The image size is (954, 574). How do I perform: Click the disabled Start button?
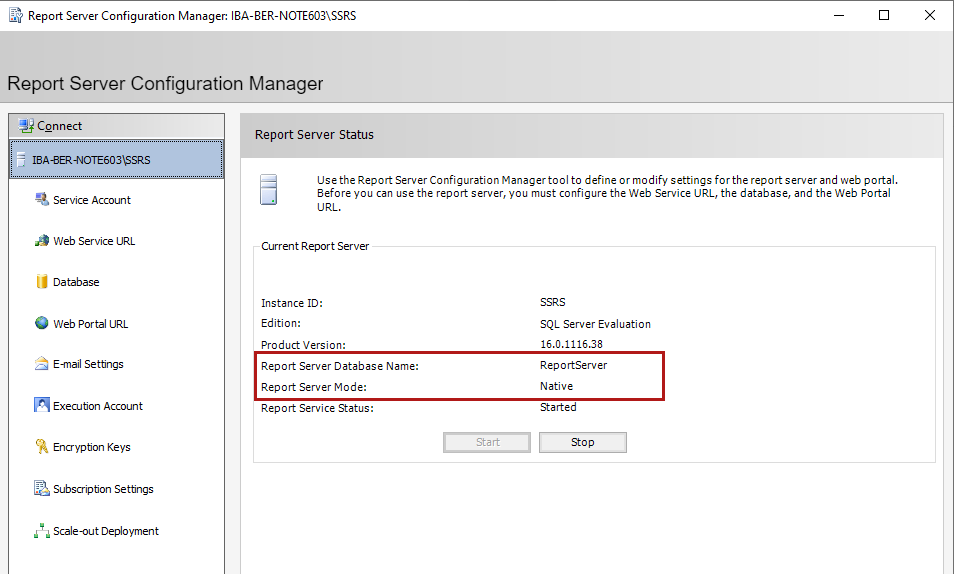tap(487, 443)
